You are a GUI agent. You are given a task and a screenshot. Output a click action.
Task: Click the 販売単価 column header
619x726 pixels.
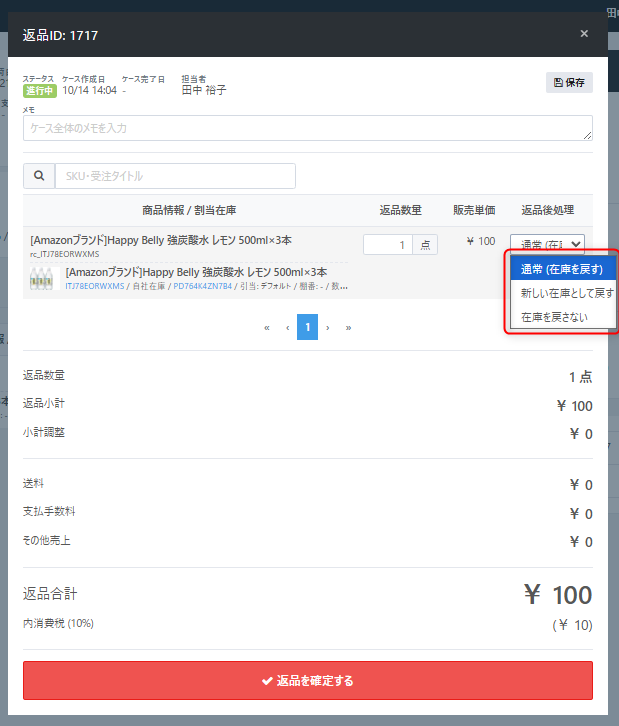474,210
